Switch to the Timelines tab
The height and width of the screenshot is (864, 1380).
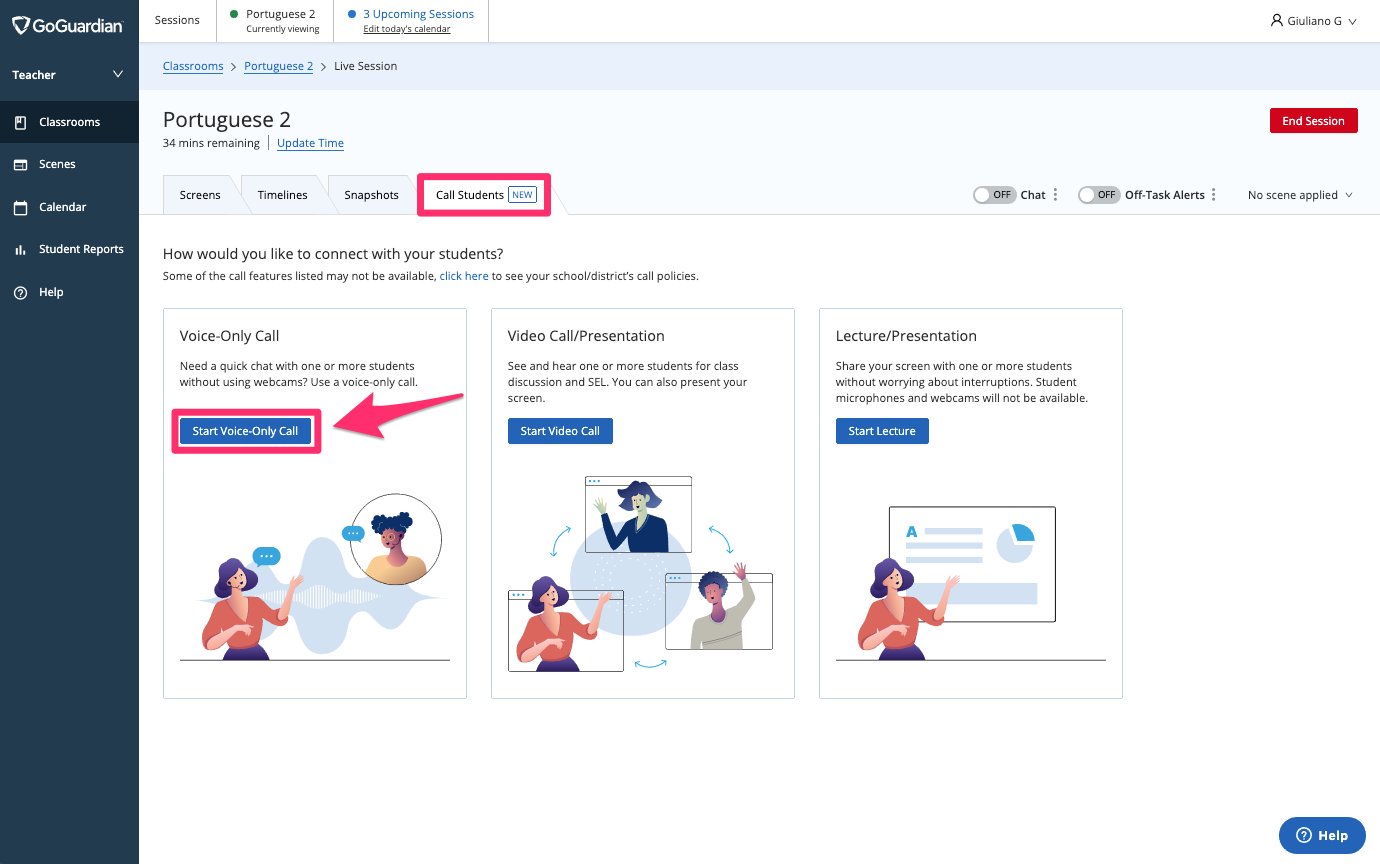point(282,195)
